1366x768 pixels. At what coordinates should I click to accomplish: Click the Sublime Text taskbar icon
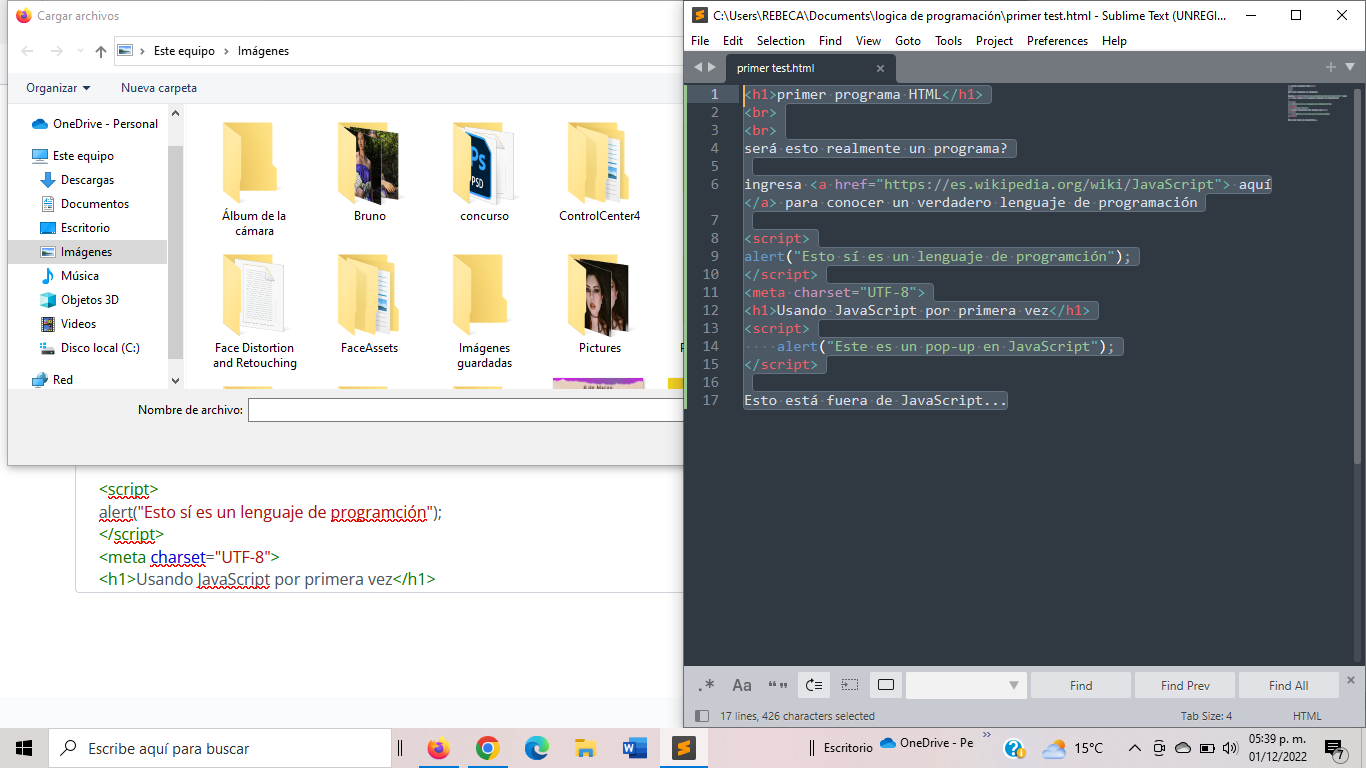pyautogui.click(x=683, y=748)
